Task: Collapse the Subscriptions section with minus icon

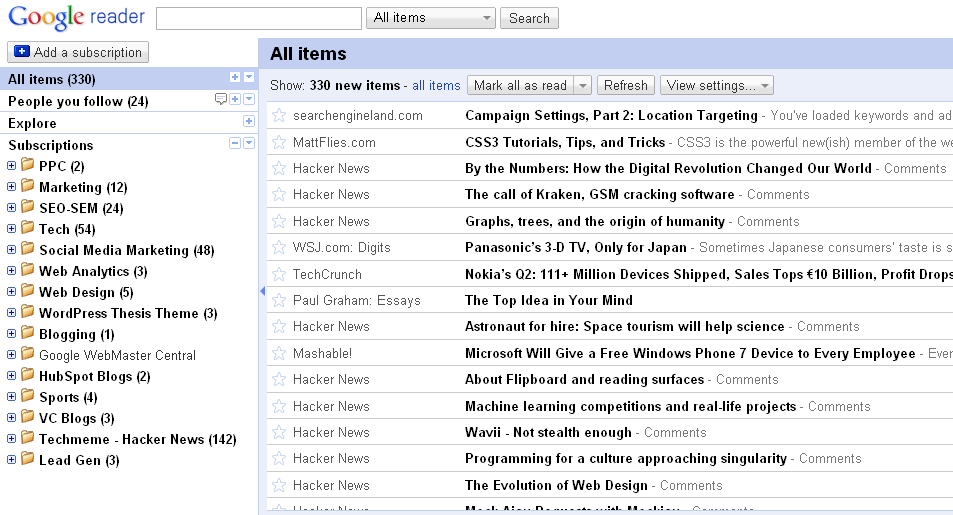Action: [x=235, y=143]
